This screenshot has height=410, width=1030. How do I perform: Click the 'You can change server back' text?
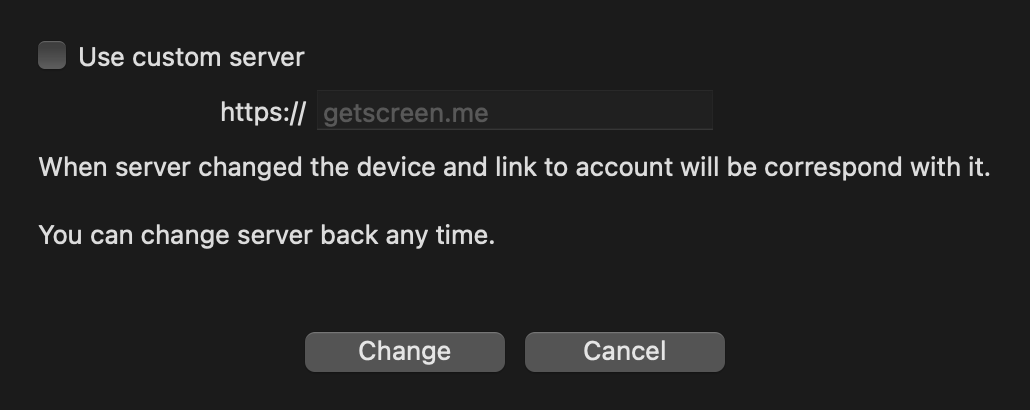(266, 237)
